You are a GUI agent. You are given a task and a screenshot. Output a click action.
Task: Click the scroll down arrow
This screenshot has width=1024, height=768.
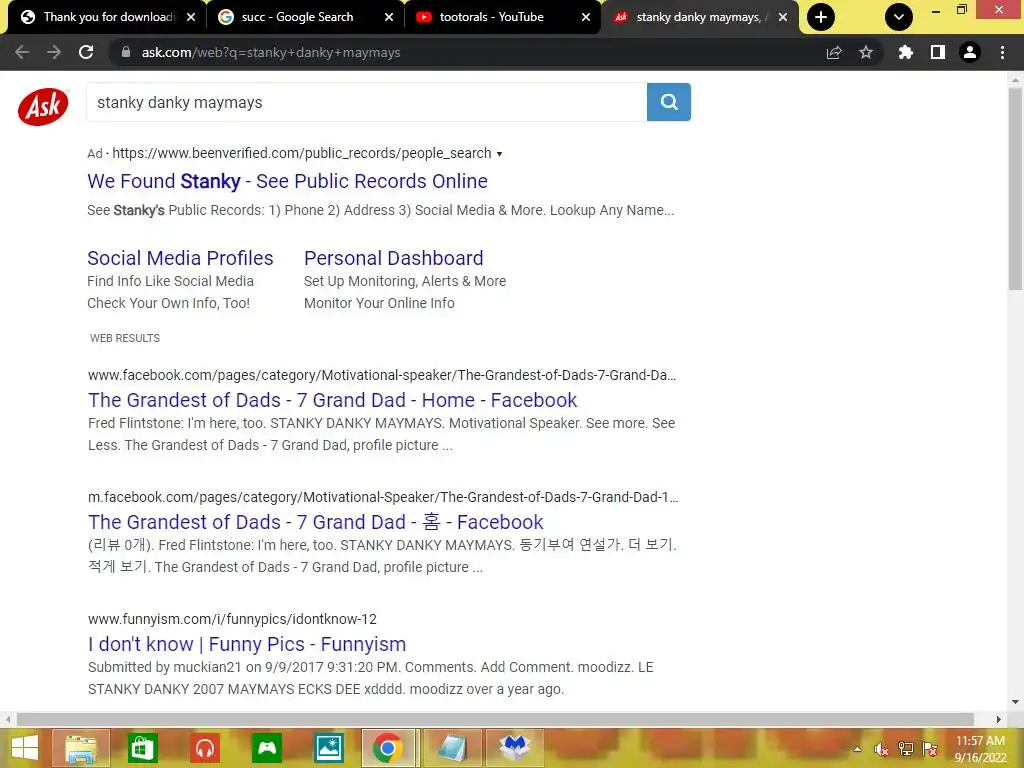tap(1015, 702)
